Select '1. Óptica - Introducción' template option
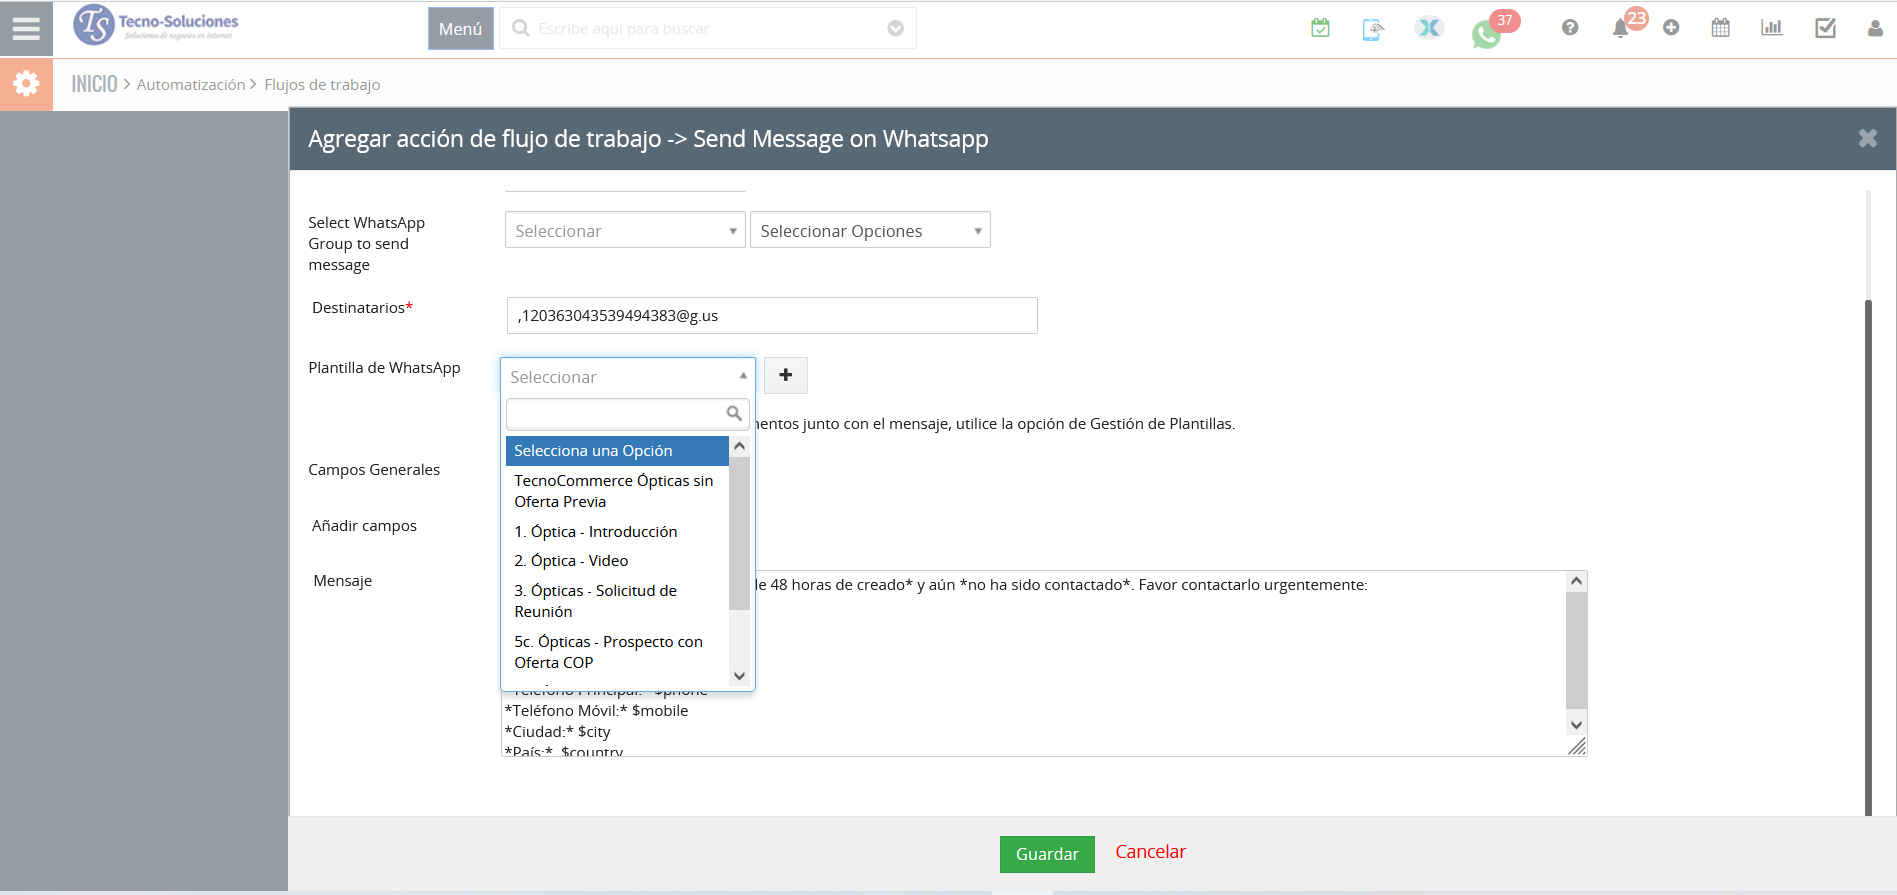 tap(596, 532)
